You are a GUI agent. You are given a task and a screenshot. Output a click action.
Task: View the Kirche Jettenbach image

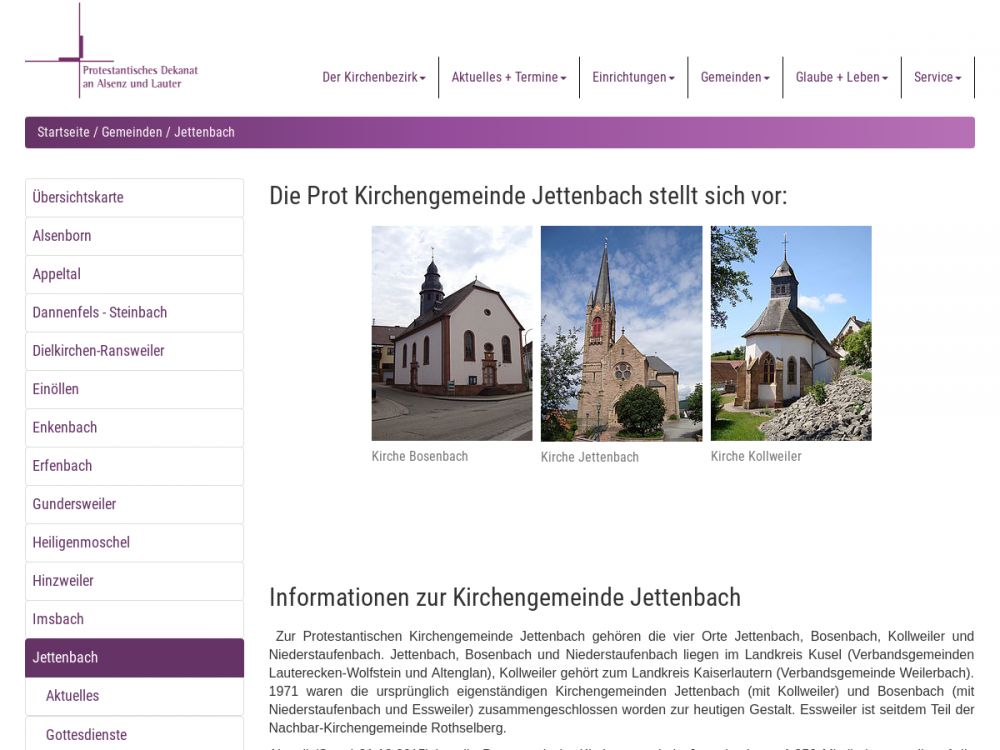pyautogui.click(x=621, y=333)
